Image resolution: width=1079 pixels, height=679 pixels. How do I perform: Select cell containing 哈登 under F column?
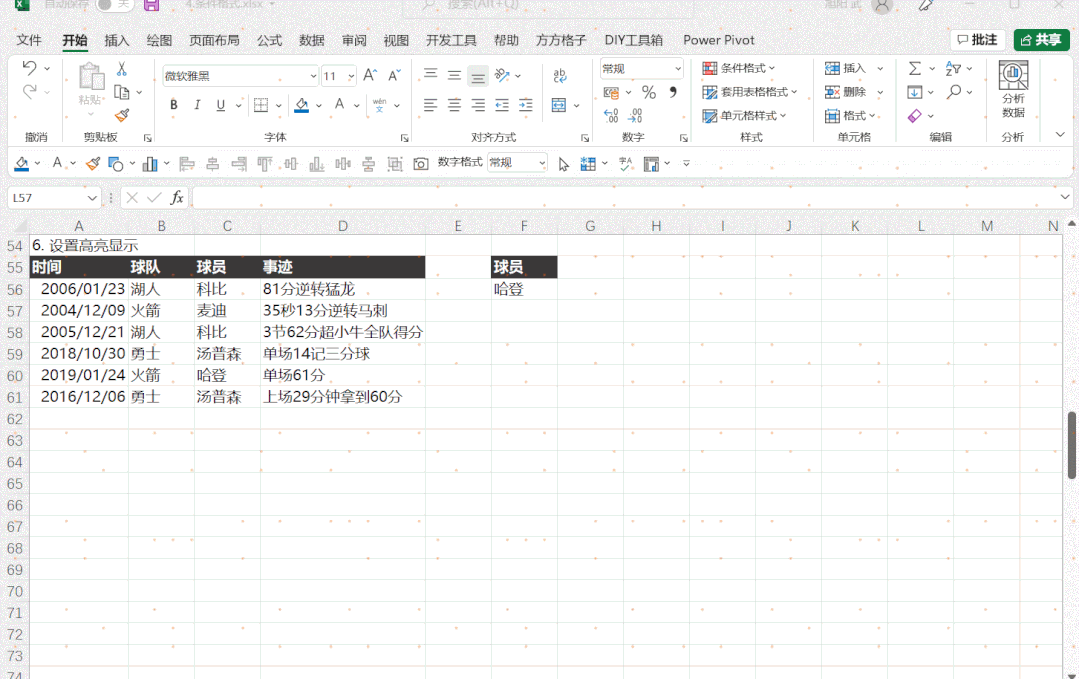click(524, 290)
